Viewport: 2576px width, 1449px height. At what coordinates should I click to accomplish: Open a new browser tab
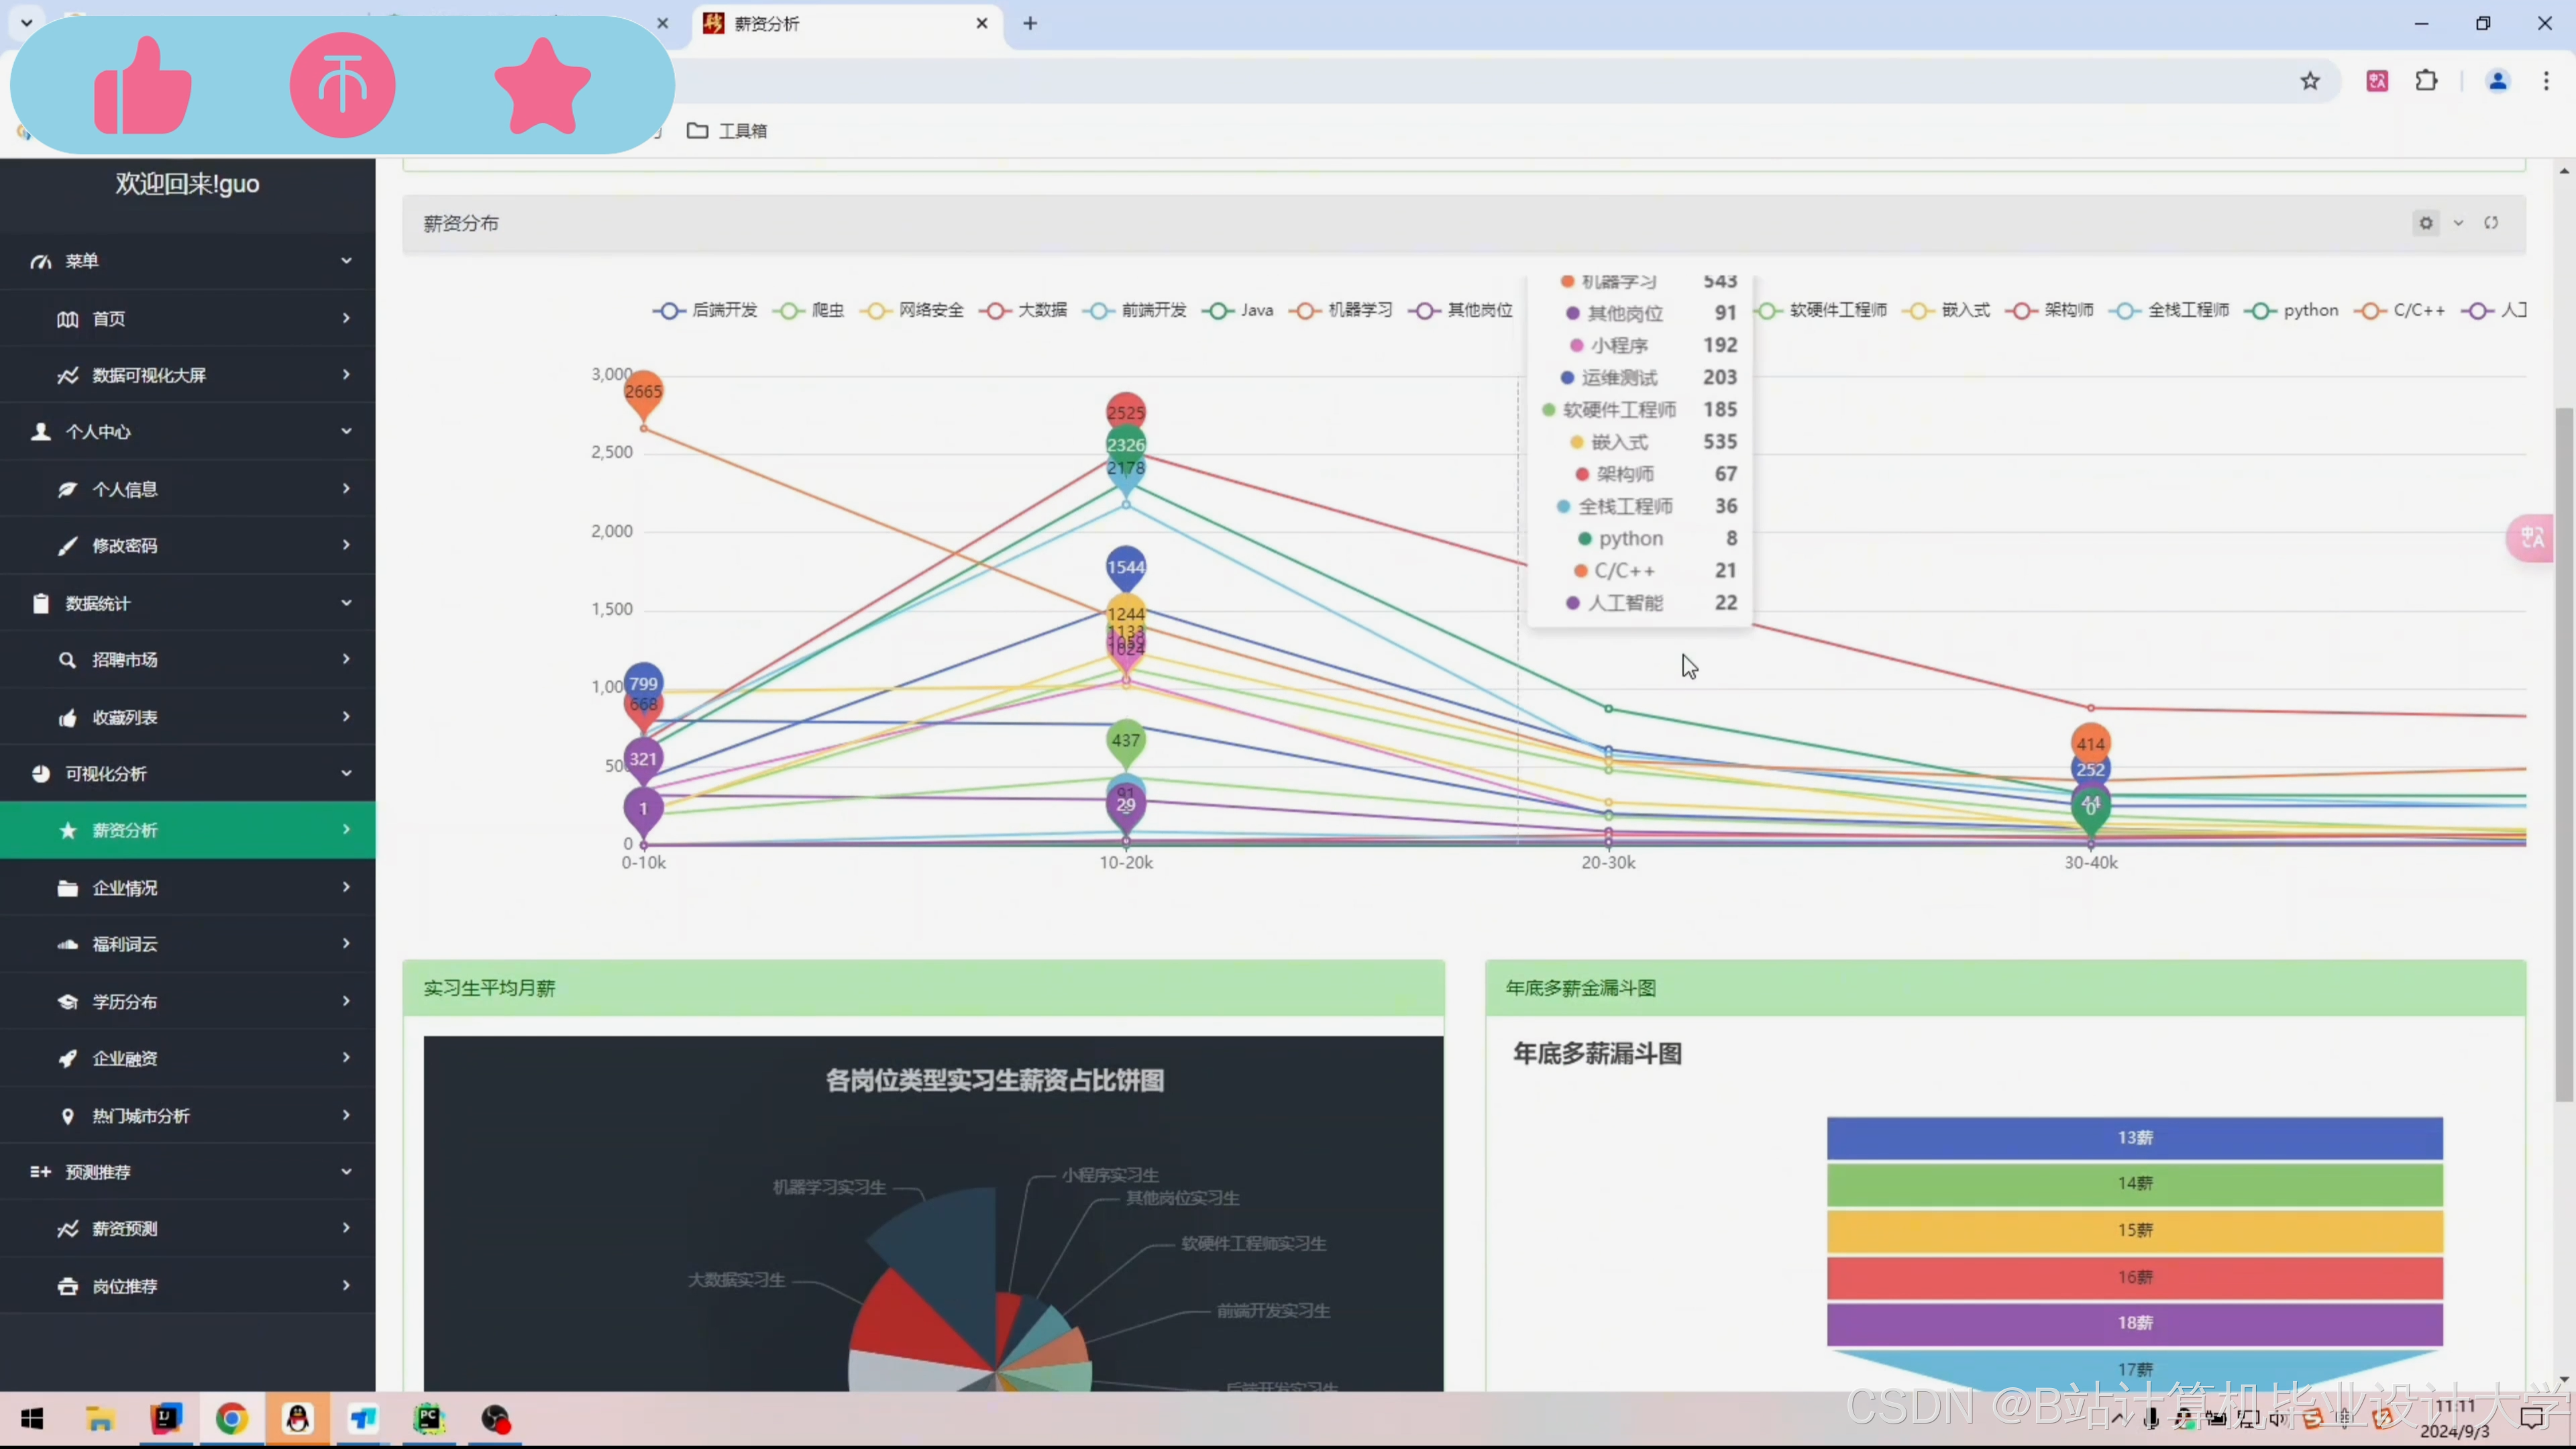pyautogui.click(x=1030, y=23)
